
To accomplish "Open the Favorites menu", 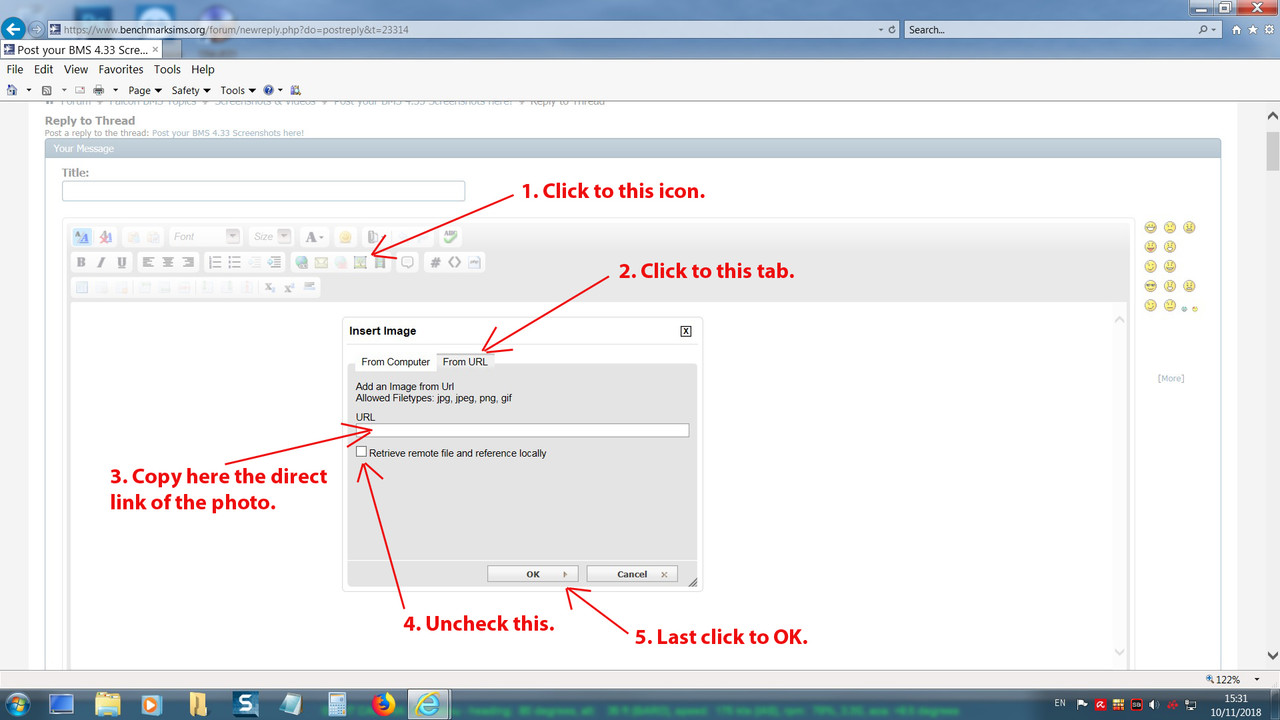I will point(121,70).
